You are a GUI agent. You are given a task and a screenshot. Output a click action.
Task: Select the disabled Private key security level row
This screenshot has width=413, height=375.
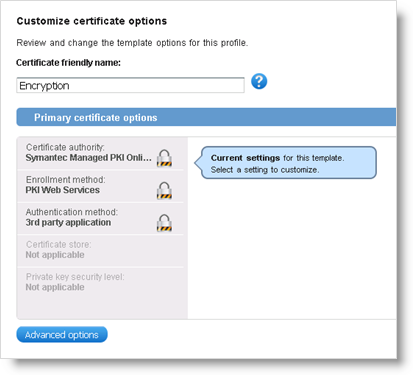[100, 283]
